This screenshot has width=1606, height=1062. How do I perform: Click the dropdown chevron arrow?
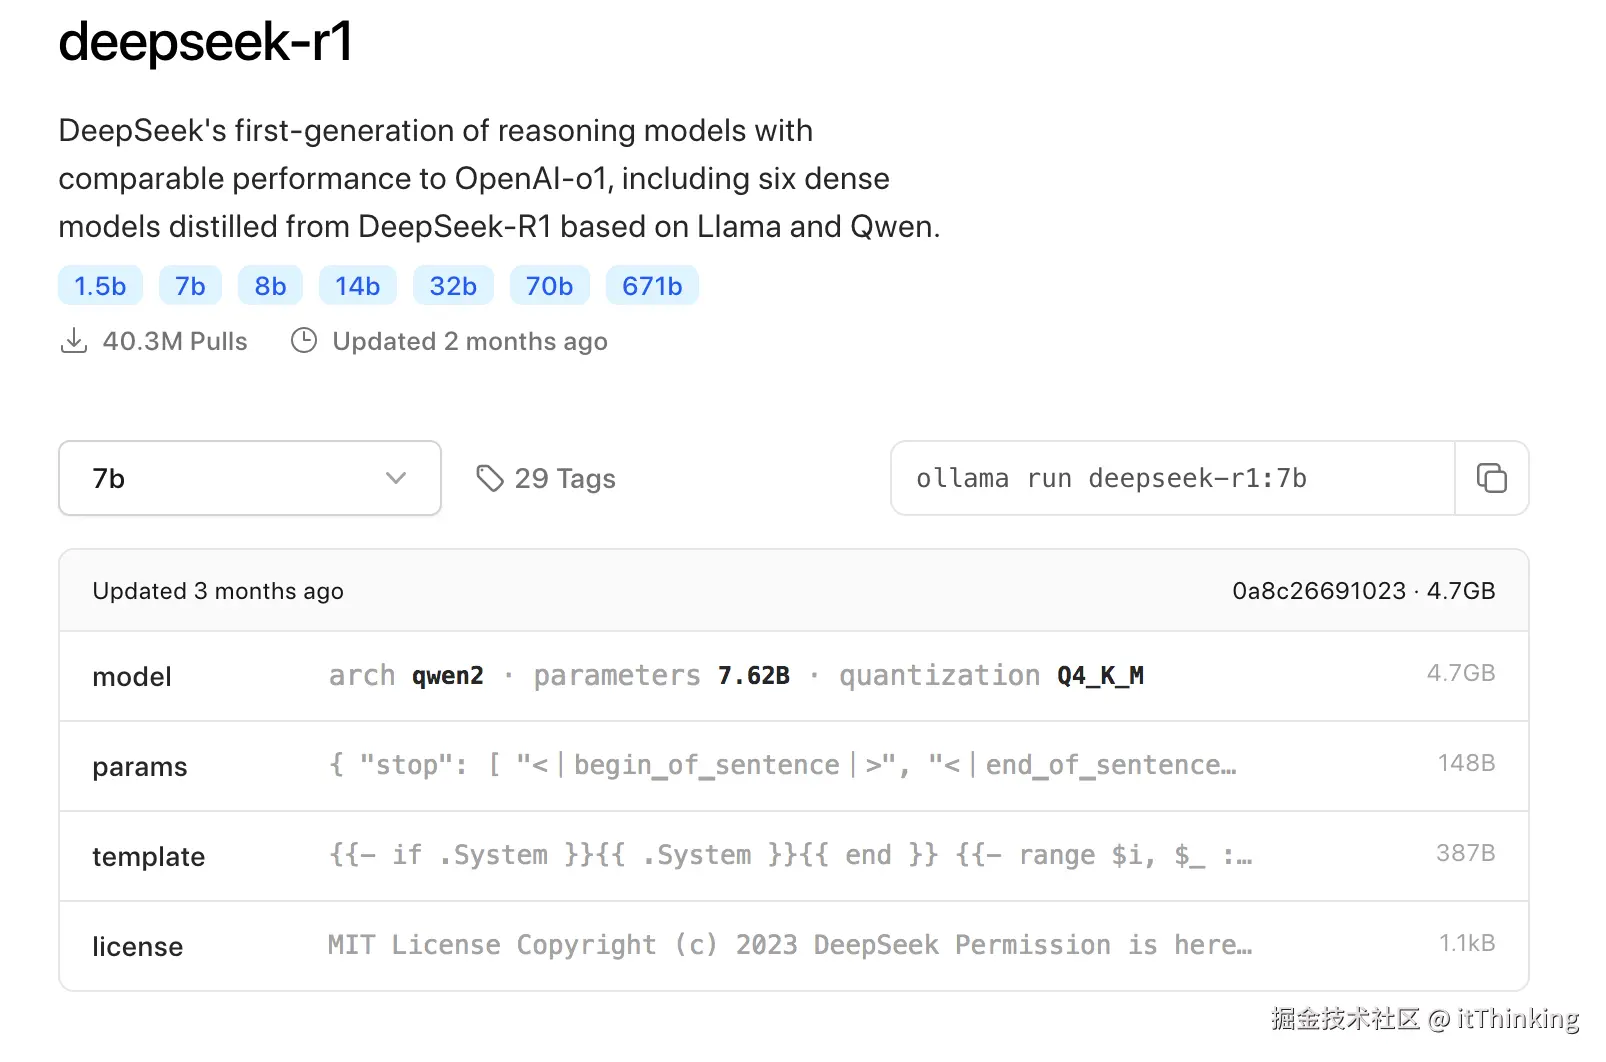pyautogui.click(x=396, y=478)
